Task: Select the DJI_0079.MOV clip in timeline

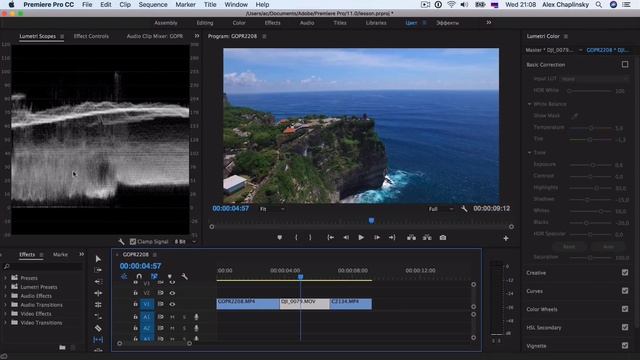Action: (x=304, y=304)
